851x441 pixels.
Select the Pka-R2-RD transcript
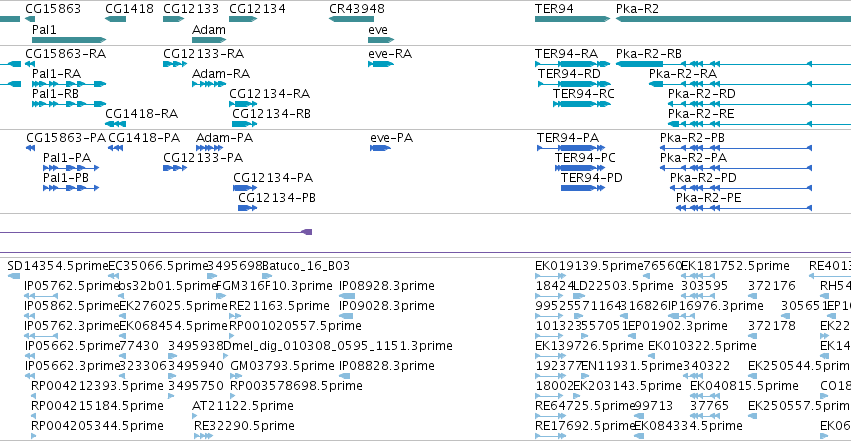[759, 104]
